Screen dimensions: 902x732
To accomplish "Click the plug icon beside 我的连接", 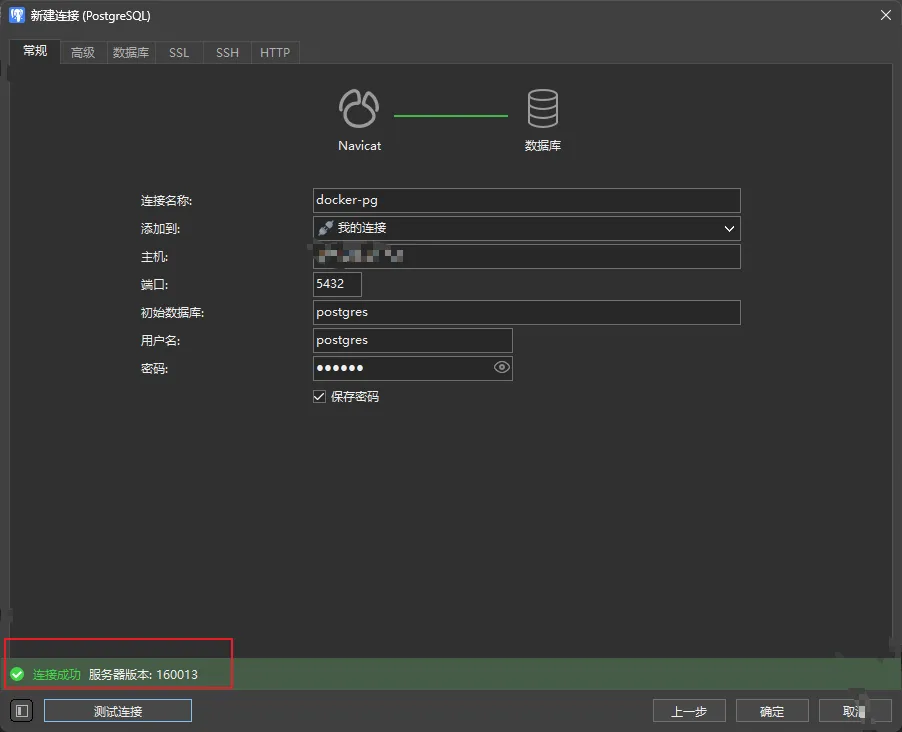I will coord(326,228).
